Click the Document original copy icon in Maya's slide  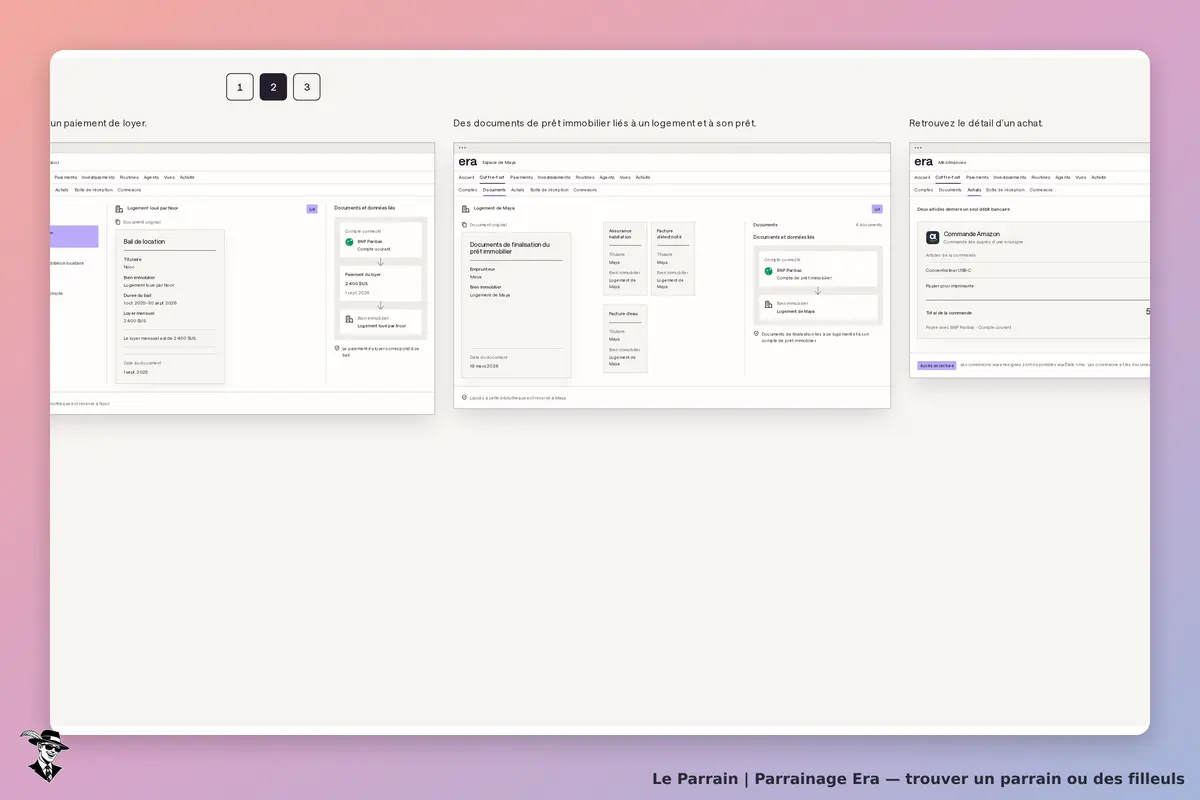coord(465,225)
